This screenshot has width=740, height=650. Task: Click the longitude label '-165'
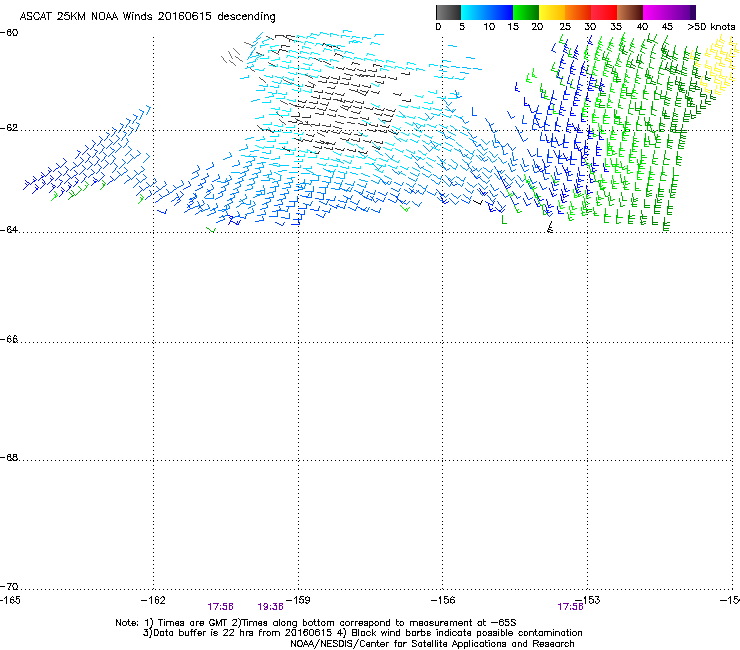click(x=10, y=600)
